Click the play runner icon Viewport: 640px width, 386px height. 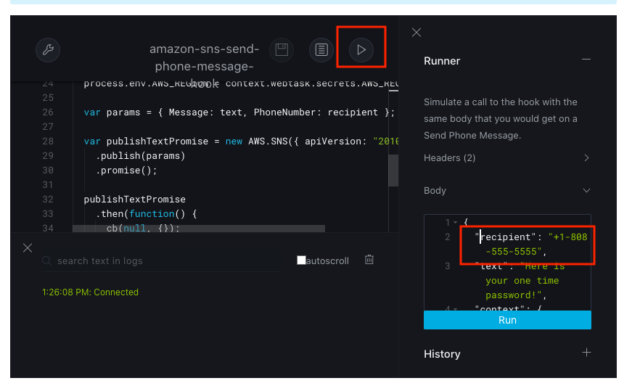tap(361, 50)
